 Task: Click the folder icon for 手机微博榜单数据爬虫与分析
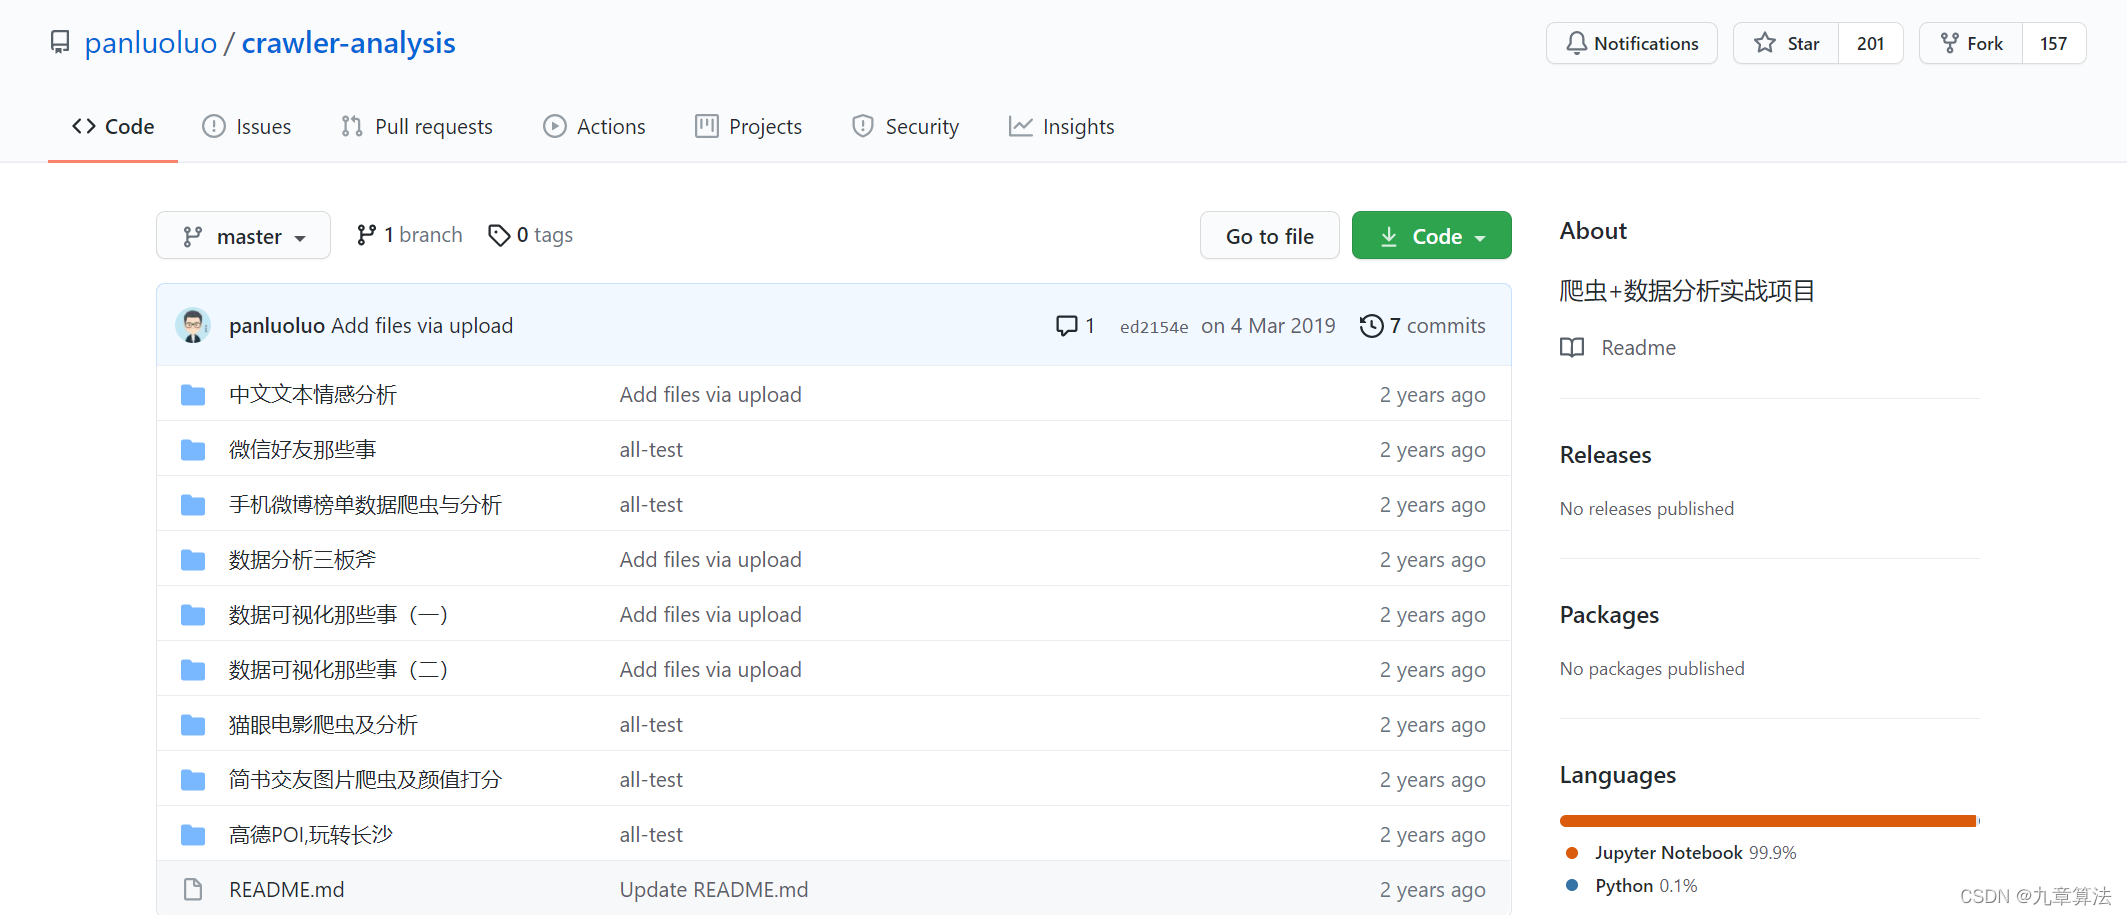[x=193, y=505]
